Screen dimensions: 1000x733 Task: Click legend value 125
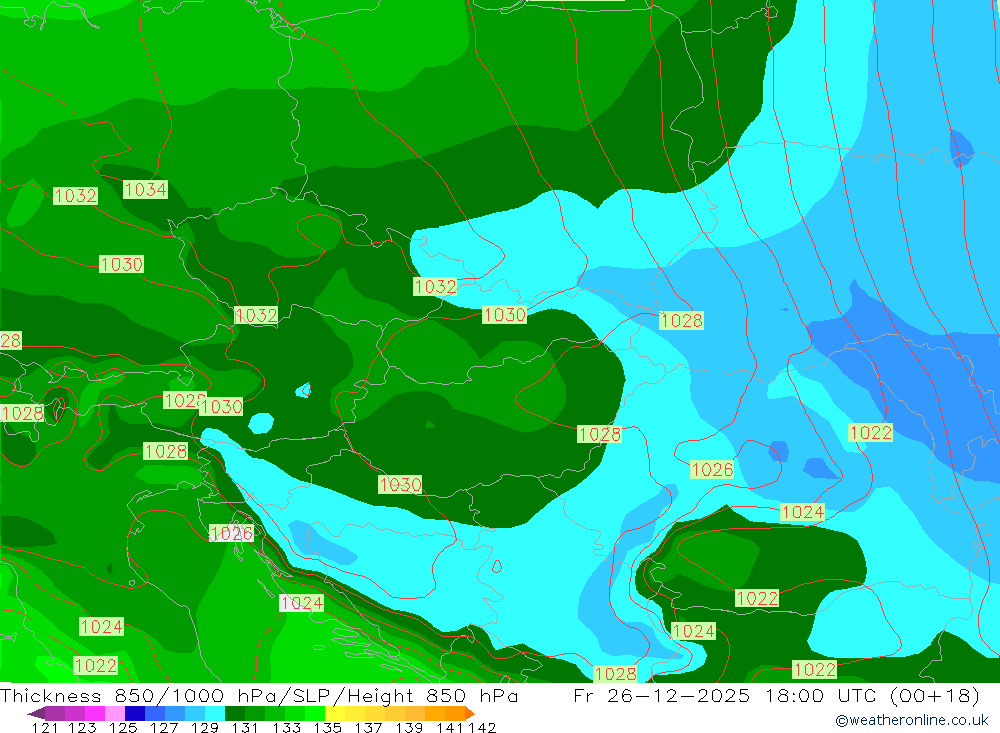[x=122, y=727]
